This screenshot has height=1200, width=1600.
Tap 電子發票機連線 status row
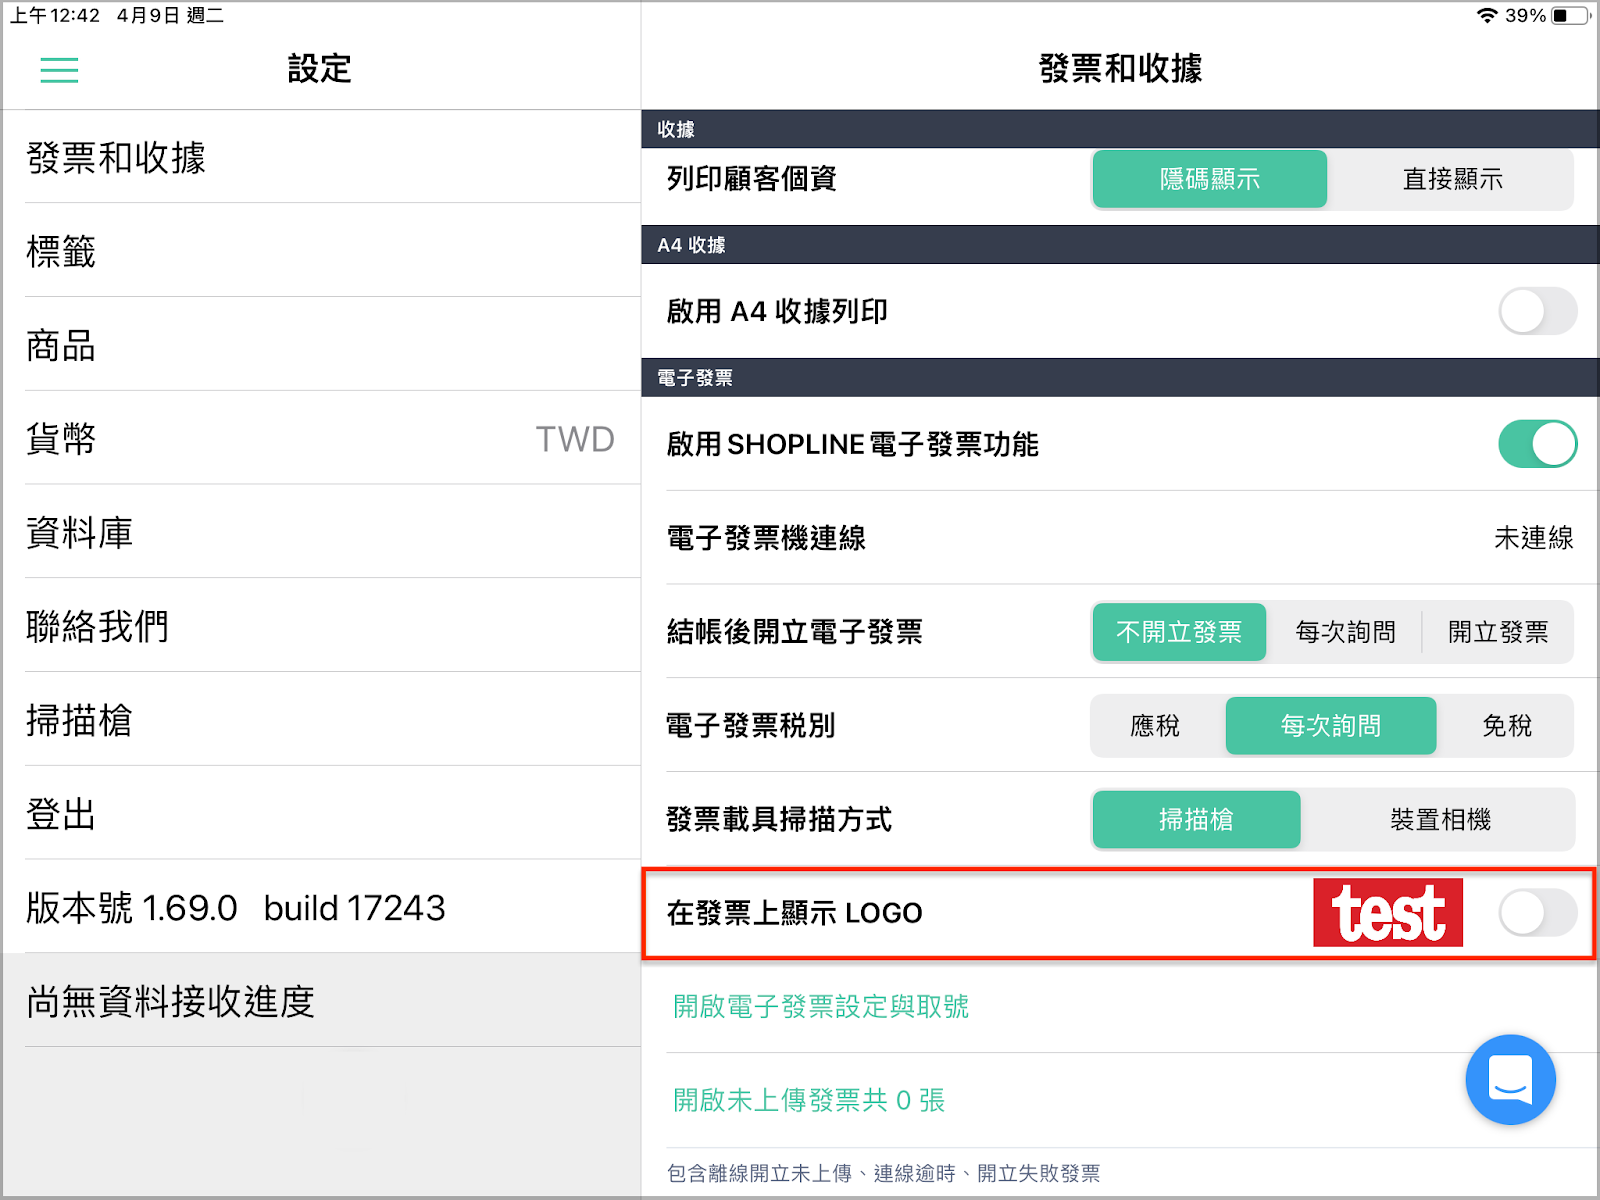1120,538
